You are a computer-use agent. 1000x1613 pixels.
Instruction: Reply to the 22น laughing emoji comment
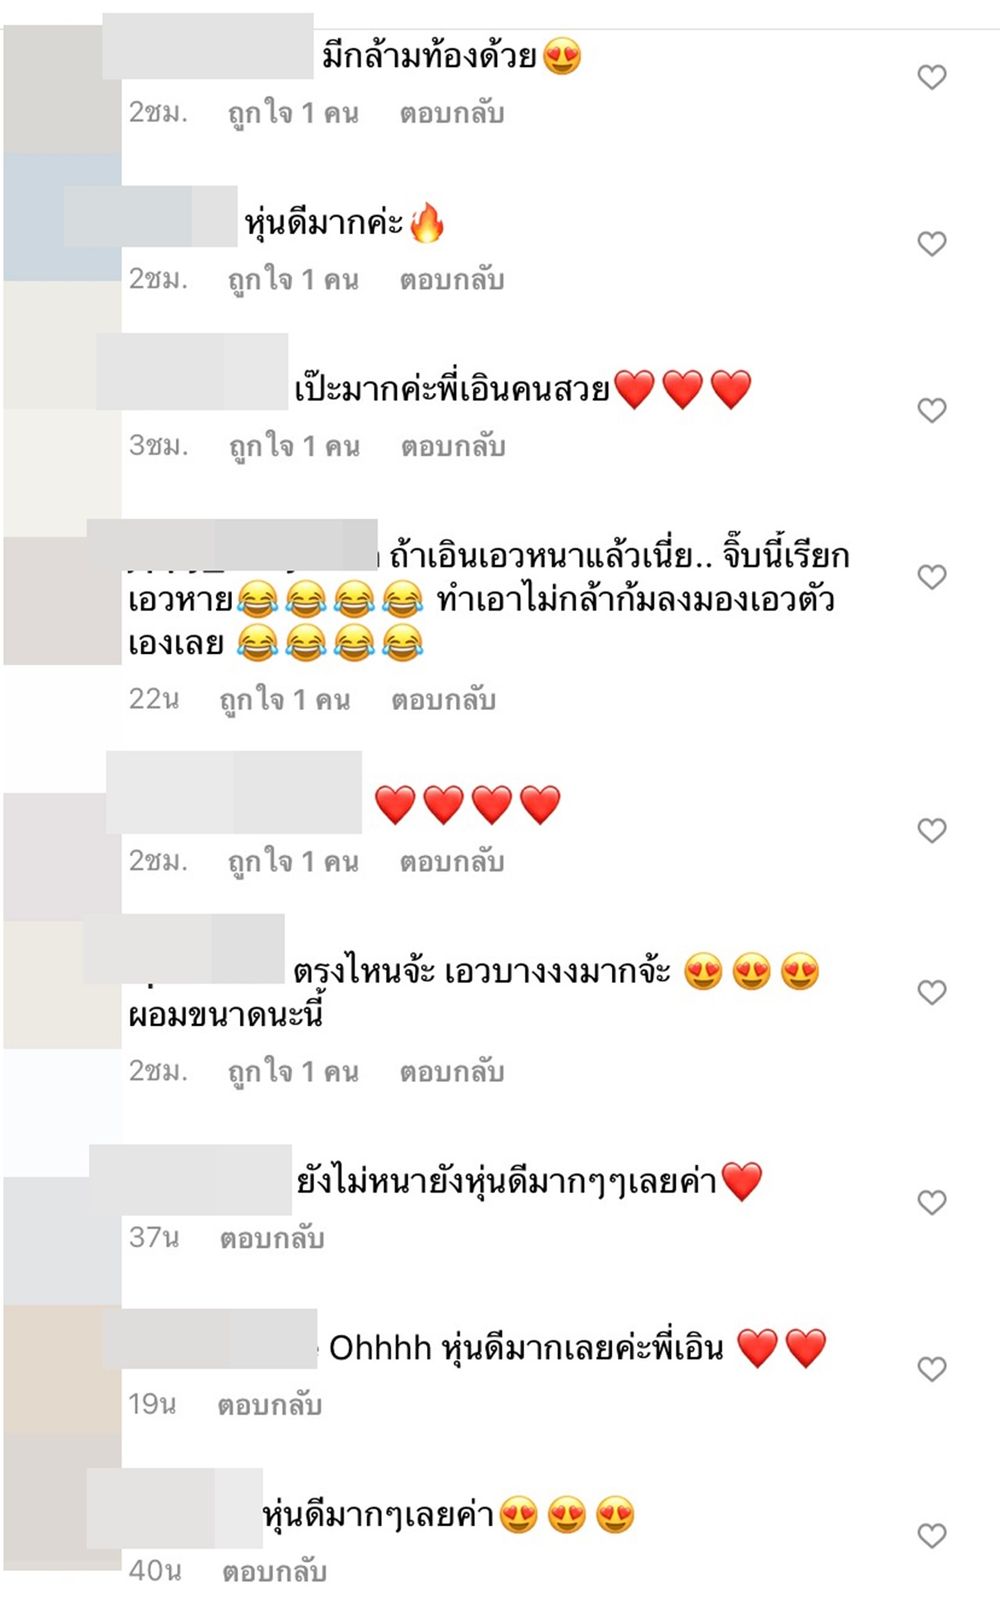[x=443, y=700]
